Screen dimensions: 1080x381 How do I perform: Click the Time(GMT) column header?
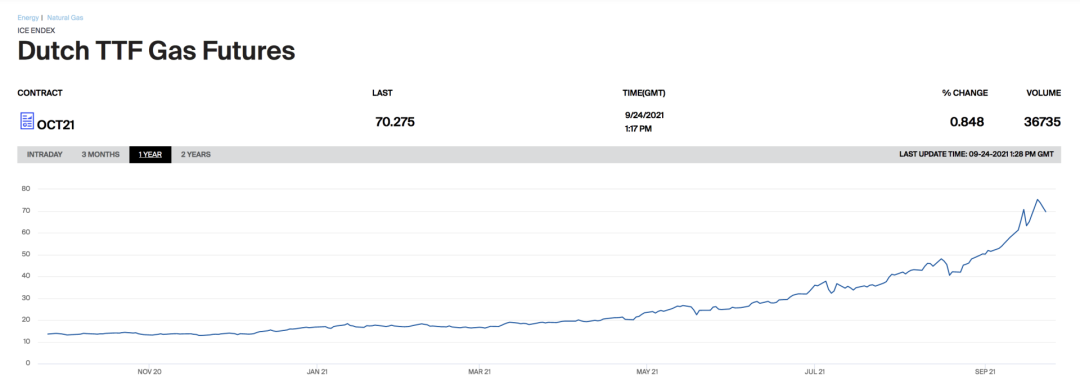644,92
